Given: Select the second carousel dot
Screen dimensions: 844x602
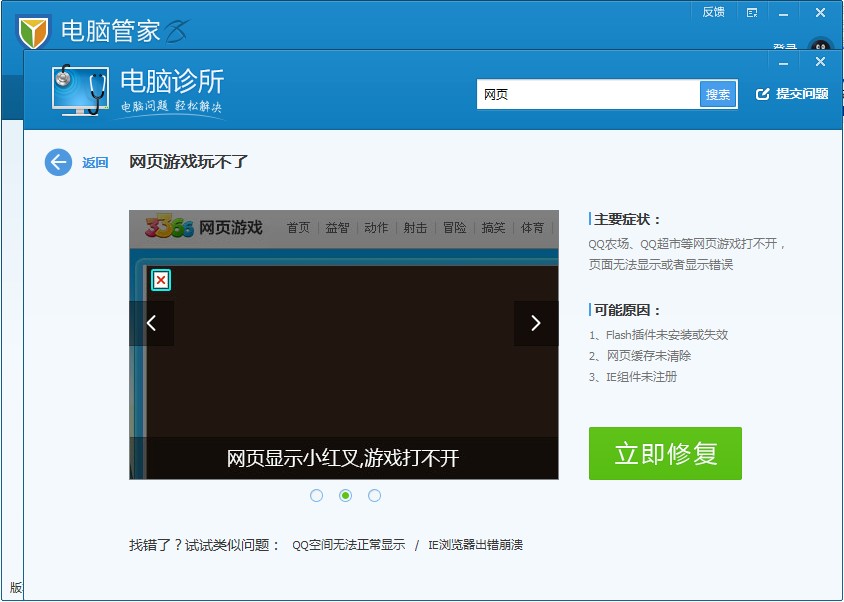Looking at the screenshot, I should (345, 495).
